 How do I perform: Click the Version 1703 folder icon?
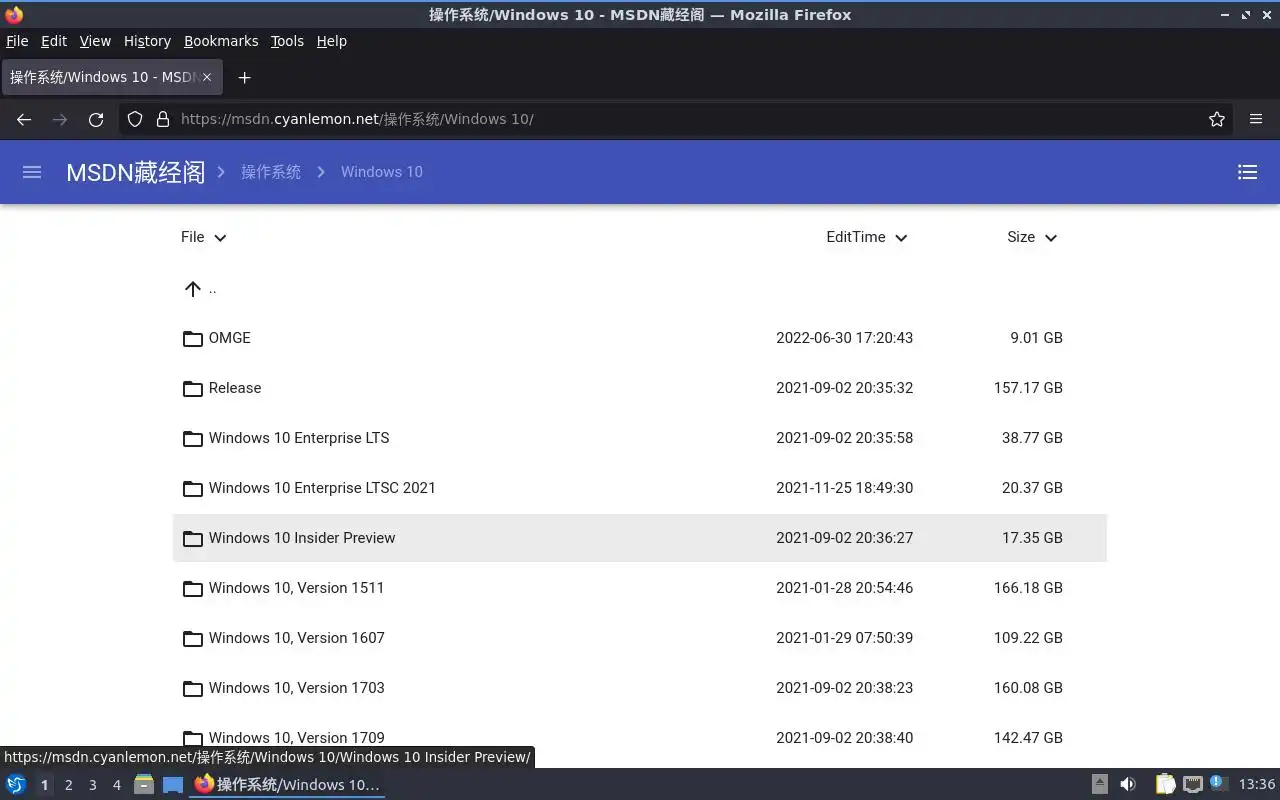pyautogui.click(x=193, y=688)
